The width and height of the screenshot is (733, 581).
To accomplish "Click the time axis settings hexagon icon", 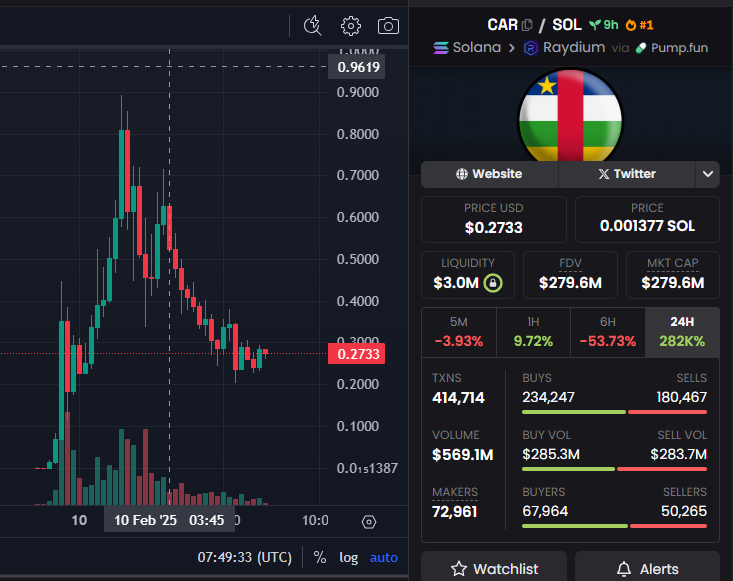I will point(369,522).
